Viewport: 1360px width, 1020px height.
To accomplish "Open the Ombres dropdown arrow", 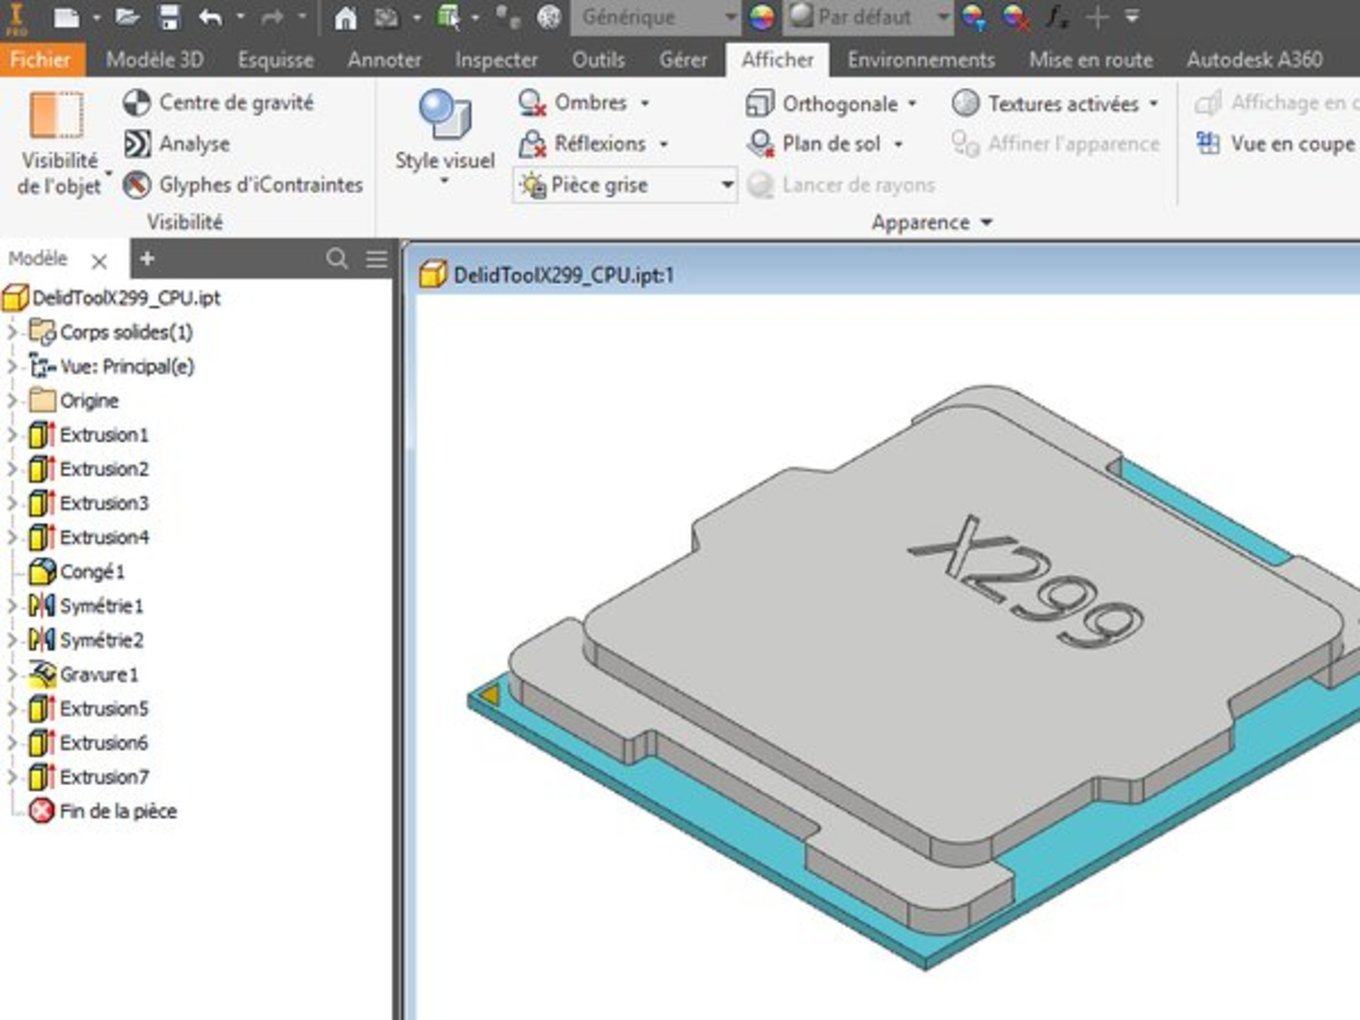I will click(645, 104).
